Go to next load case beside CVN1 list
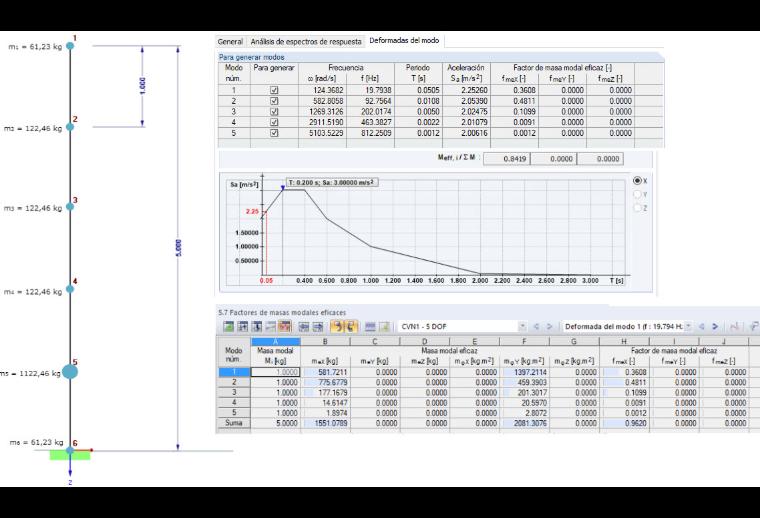The height and width of the screenshot is (518, 760). coord(549,327)
